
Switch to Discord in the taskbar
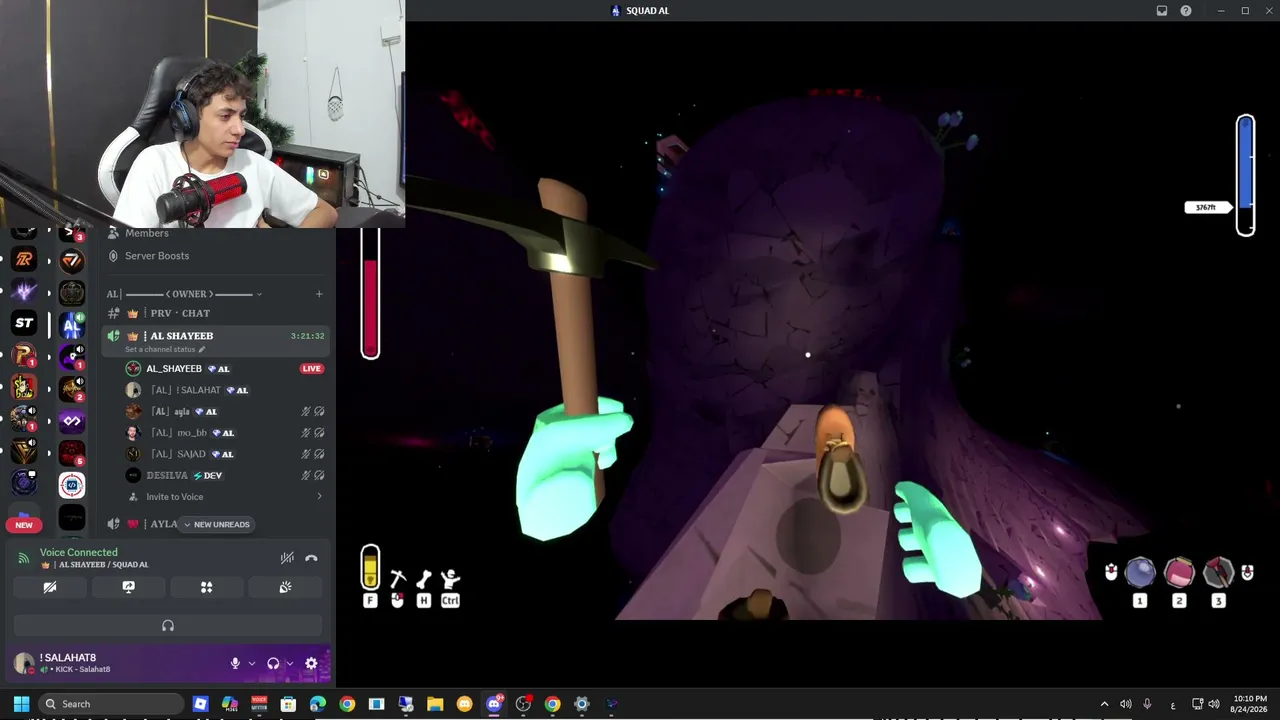point(494,704)
